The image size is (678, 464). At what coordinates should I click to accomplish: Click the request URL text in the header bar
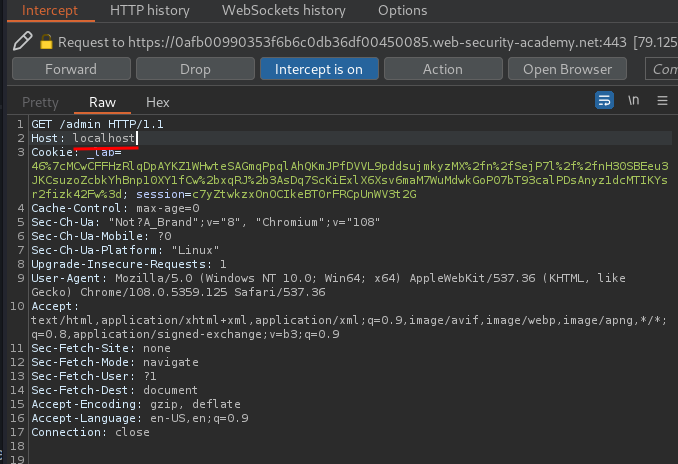tap(377, 42)
